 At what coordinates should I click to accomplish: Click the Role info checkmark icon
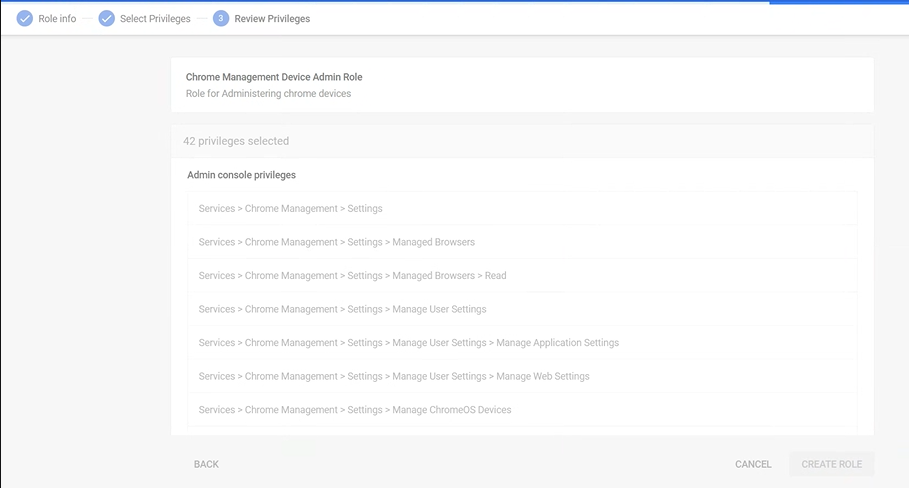click(x=25, y=18)
